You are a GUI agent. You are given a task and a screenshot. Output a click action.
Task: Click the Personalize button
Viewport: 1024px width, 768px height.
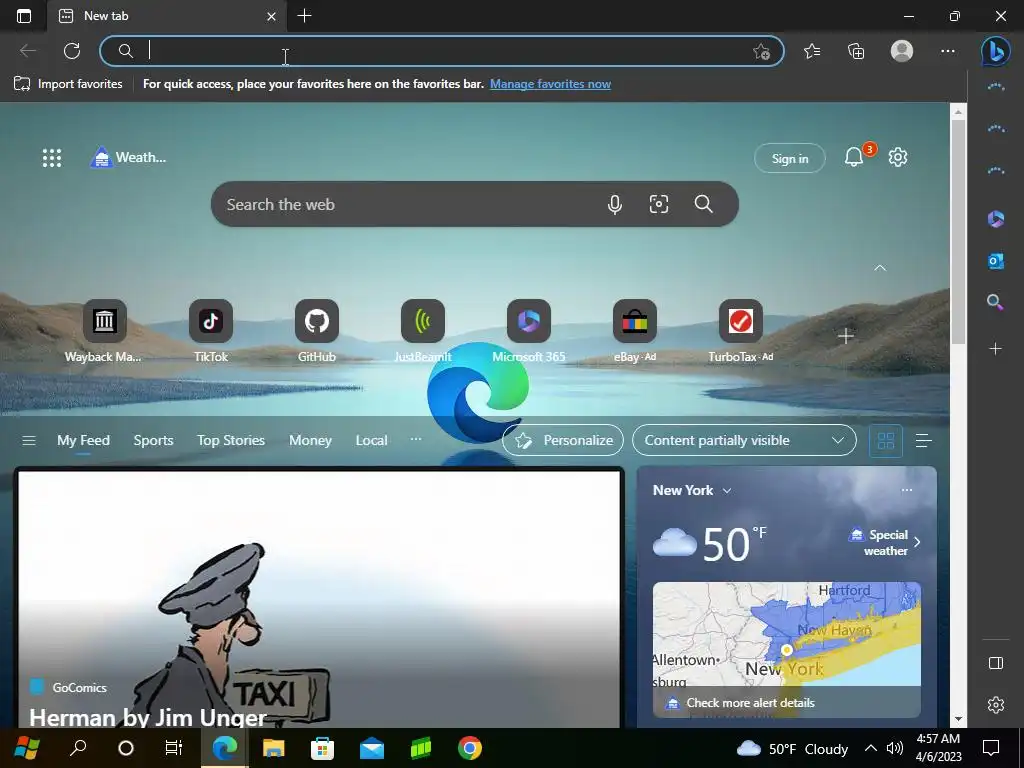pyautogui.click(x=563, y=440)
